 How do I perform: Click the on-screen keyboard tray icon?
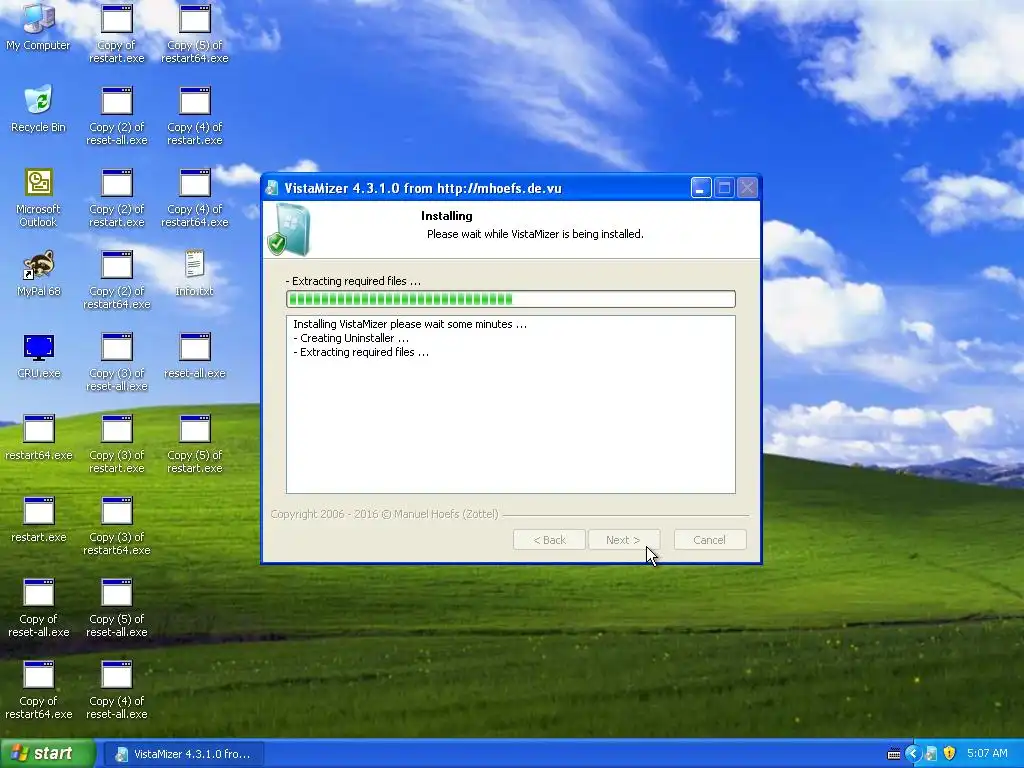coord(894,754)
